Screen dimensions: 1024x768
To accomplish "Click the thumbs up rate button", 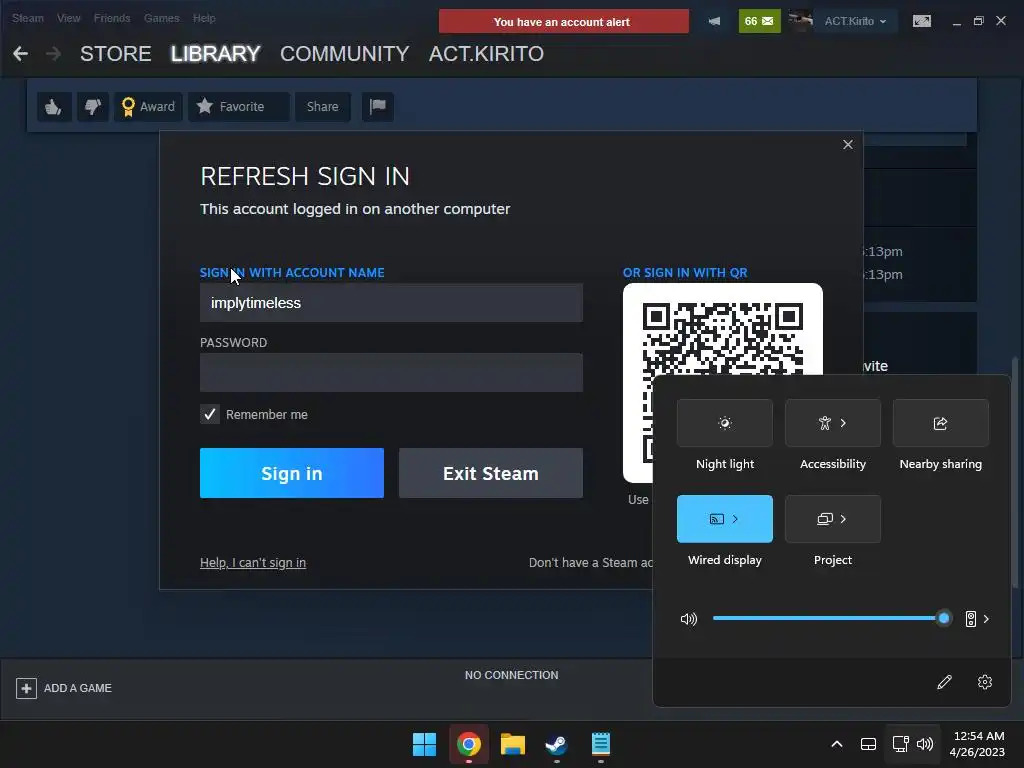I will pos(54,106).
